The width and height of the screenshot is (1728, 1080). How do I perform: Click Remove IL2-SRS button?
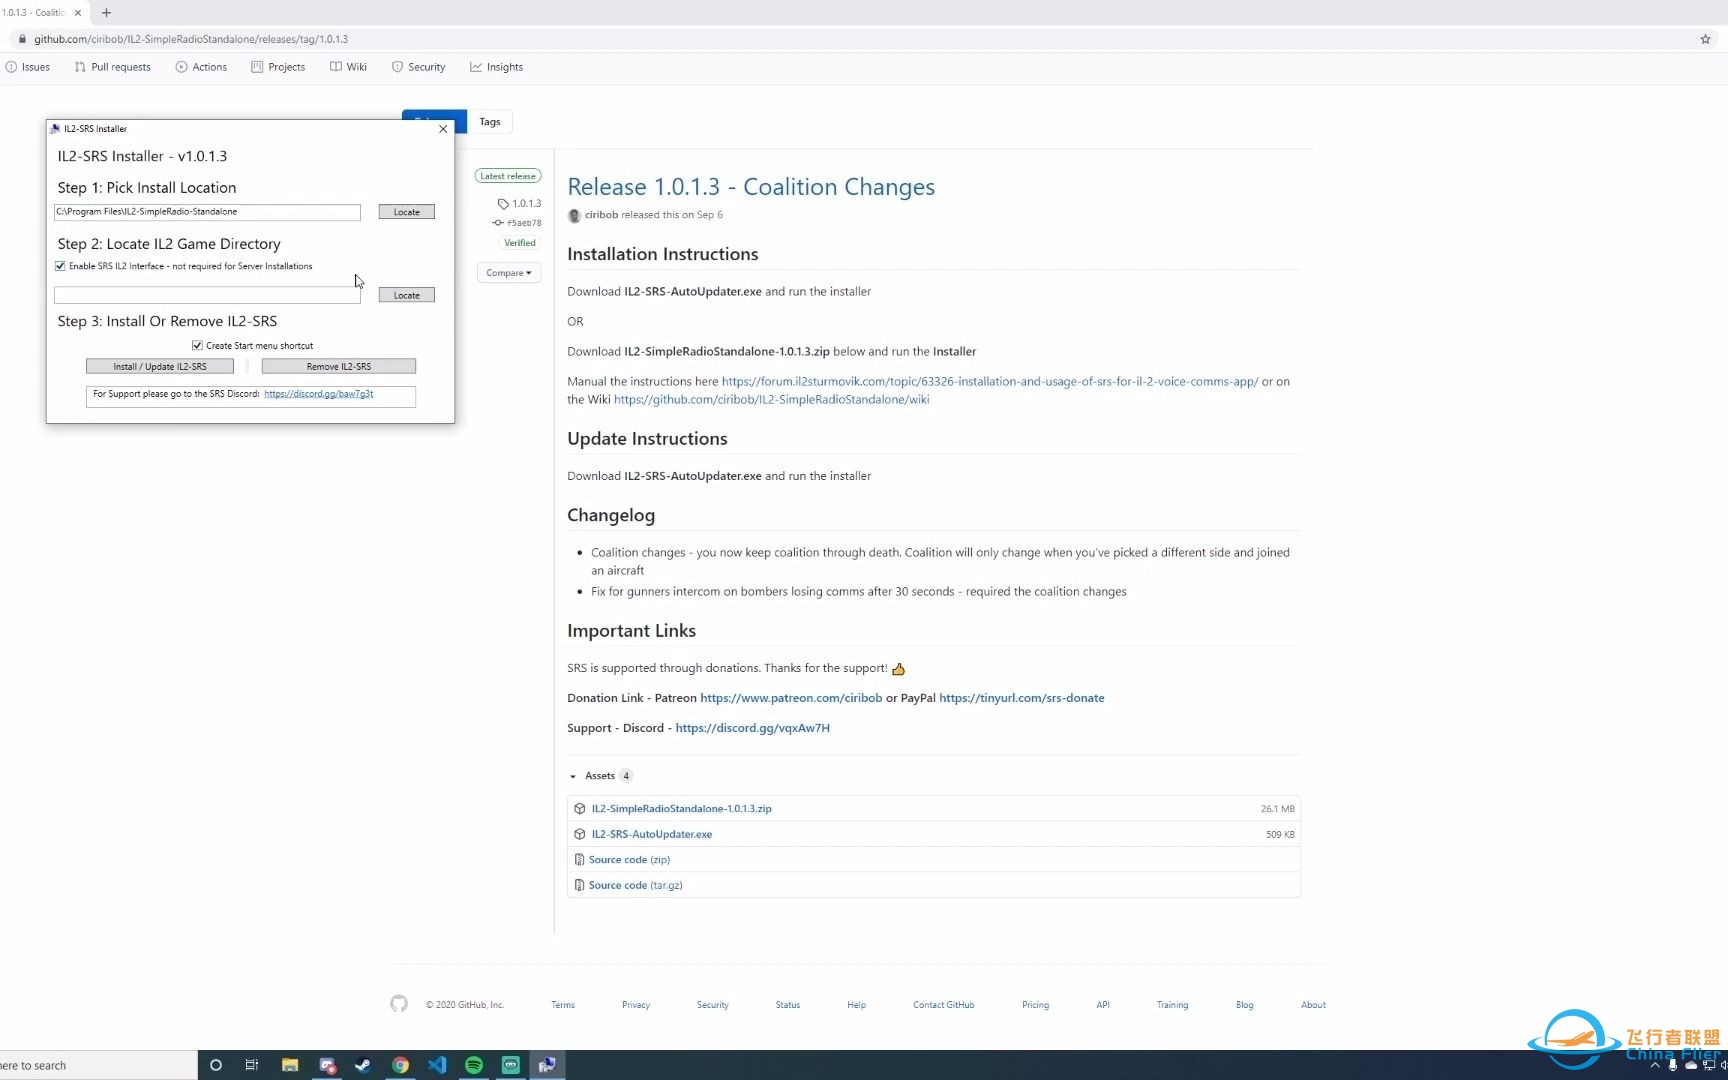[x=339, y=367]
